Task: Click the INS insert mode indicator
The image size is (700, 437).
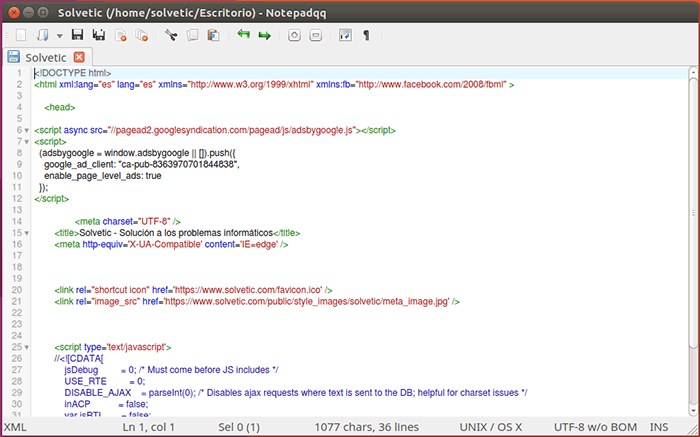Action: tap(659, 427)
